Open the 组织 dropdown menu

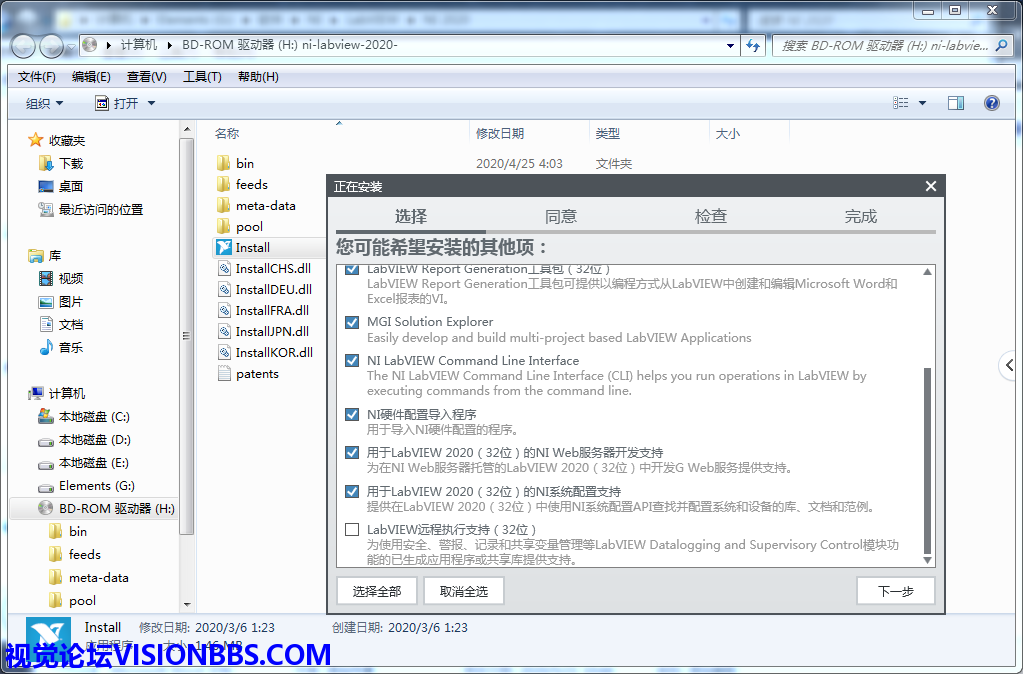point(44,103)
